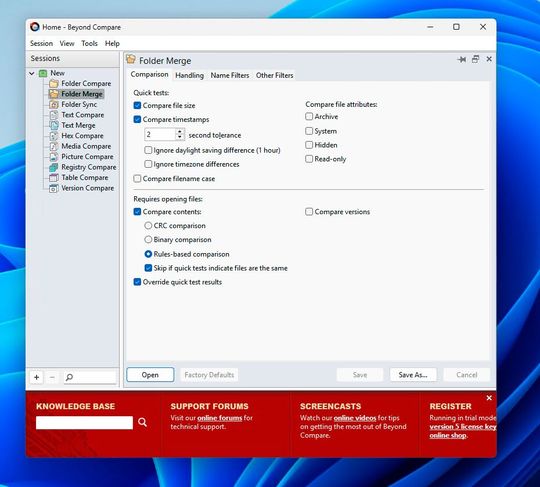
Task: Switch to the Name Filters tab
Action: point(230,75)
